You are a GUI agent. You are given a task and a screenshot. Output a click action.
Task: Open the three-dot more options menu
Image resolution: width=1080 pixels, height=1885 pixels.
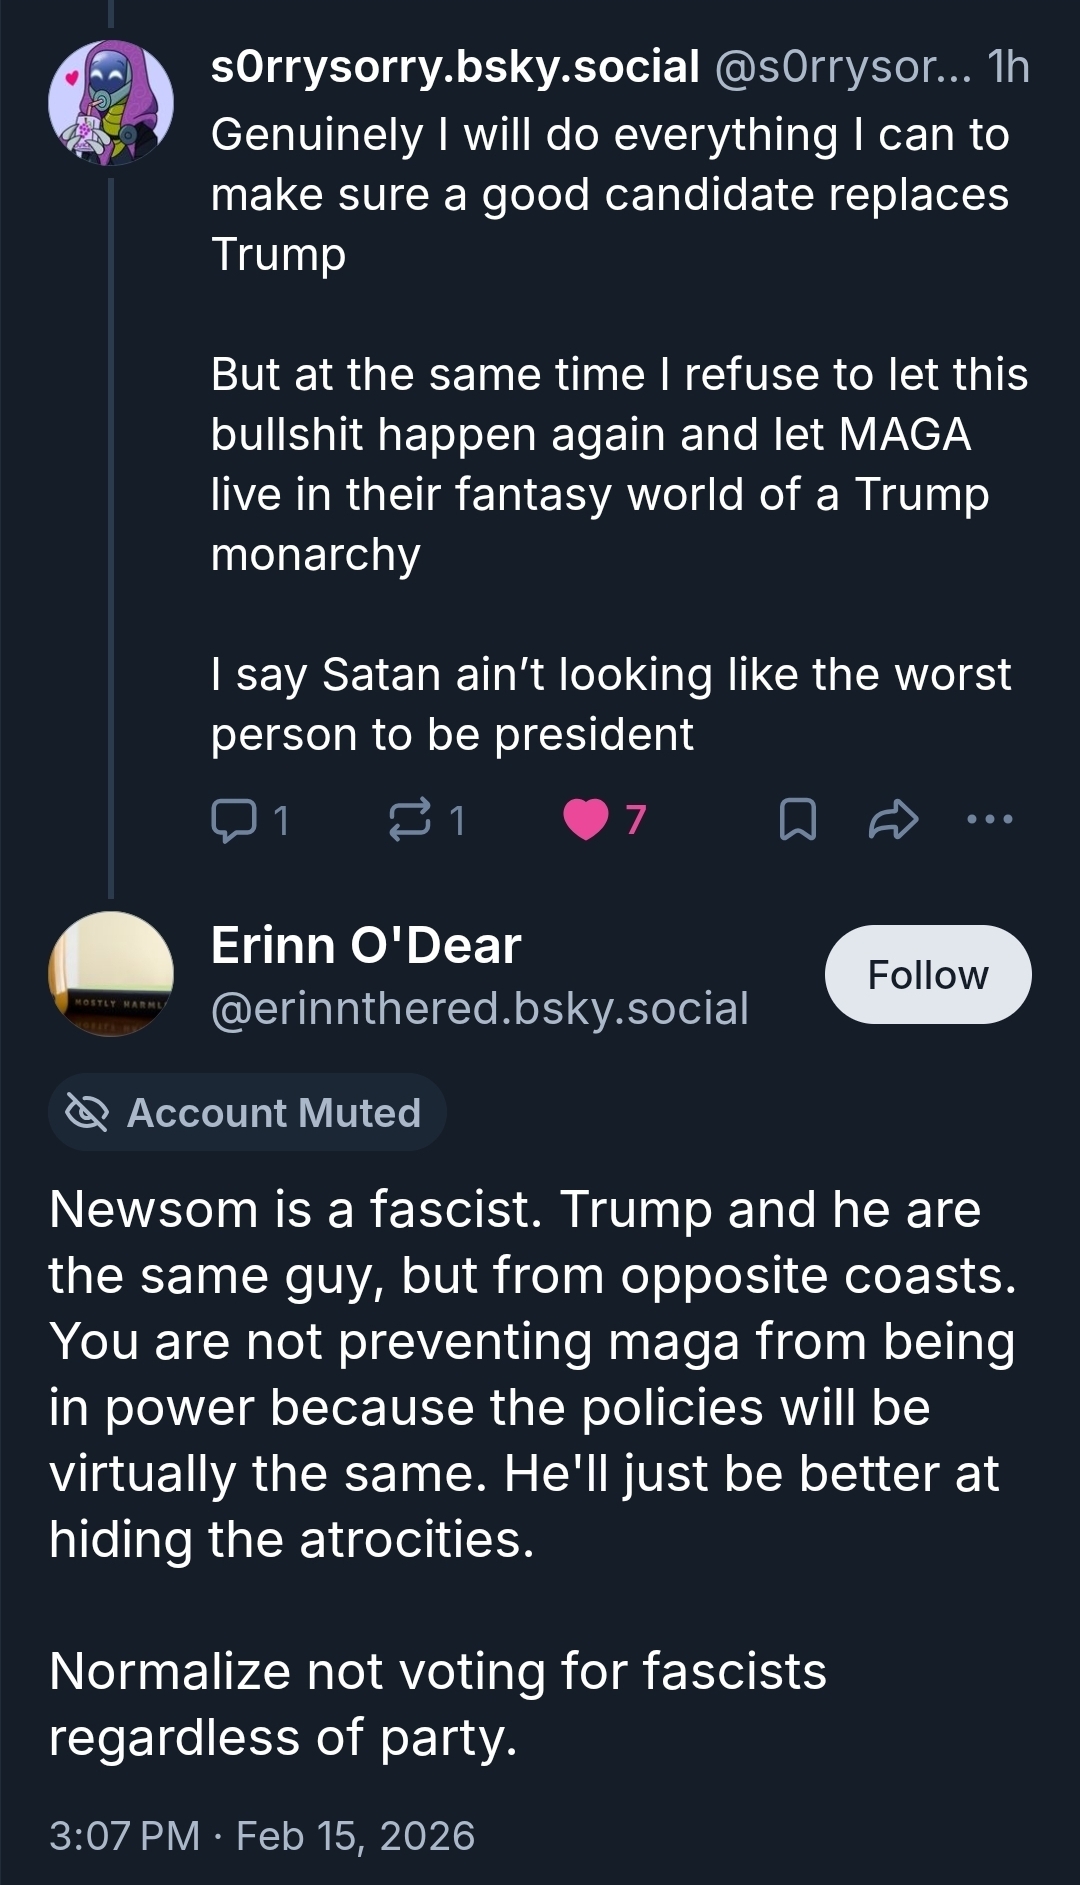pyautogui.click(x=990, y=820)
